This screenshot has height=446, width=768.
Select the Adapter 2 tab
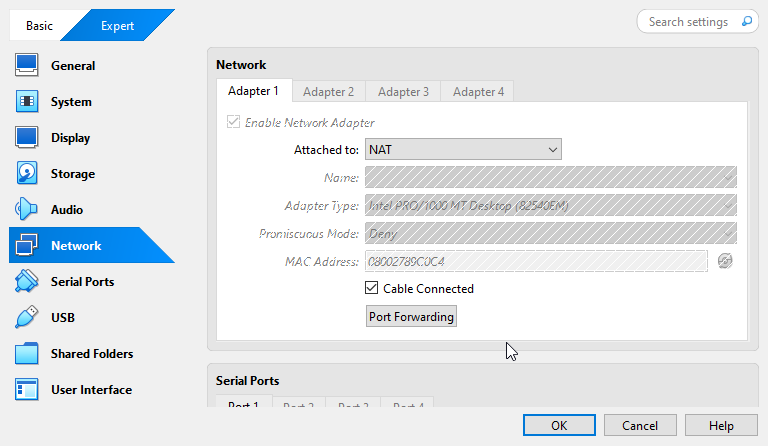tap(328, 92)
